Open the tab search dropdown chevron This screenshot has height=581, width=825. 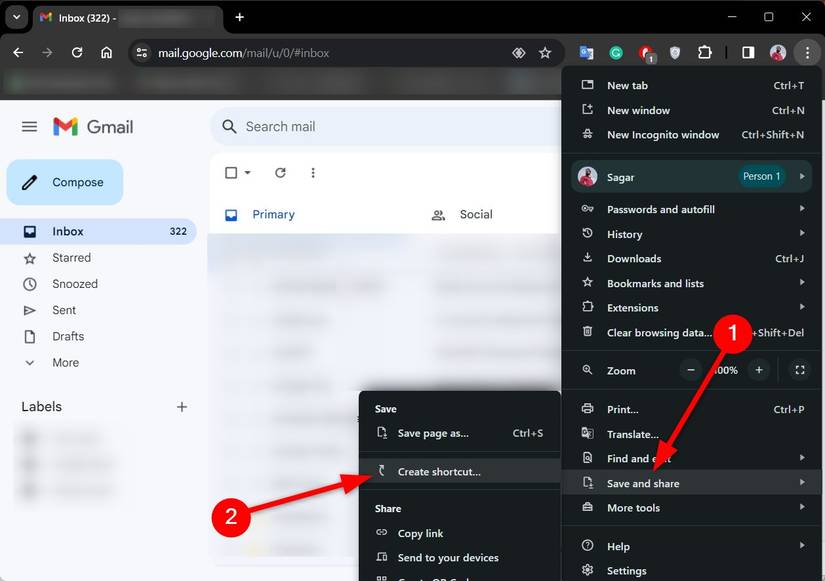[16, 17]
